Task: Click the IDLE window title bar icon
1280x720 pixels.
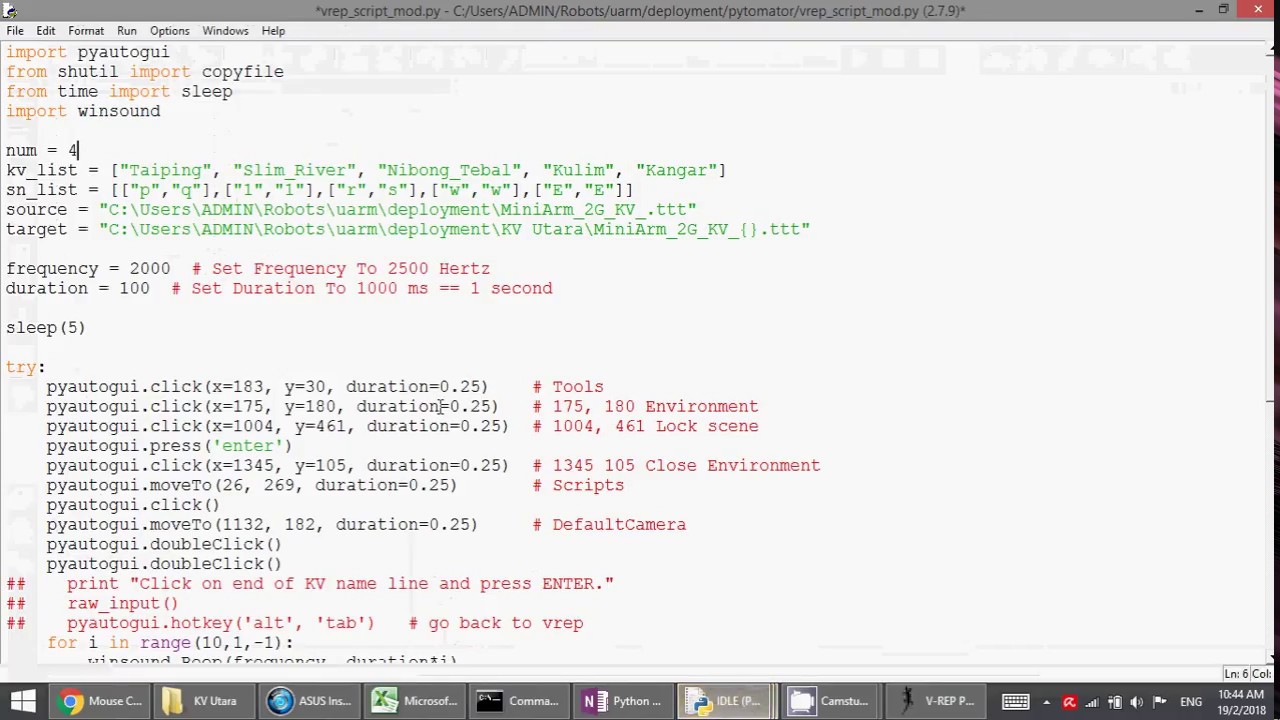Action: coord(9,10)
